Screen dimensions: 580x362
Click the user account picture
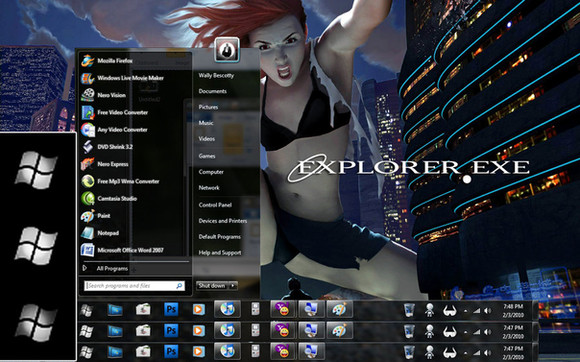(227, 50)
